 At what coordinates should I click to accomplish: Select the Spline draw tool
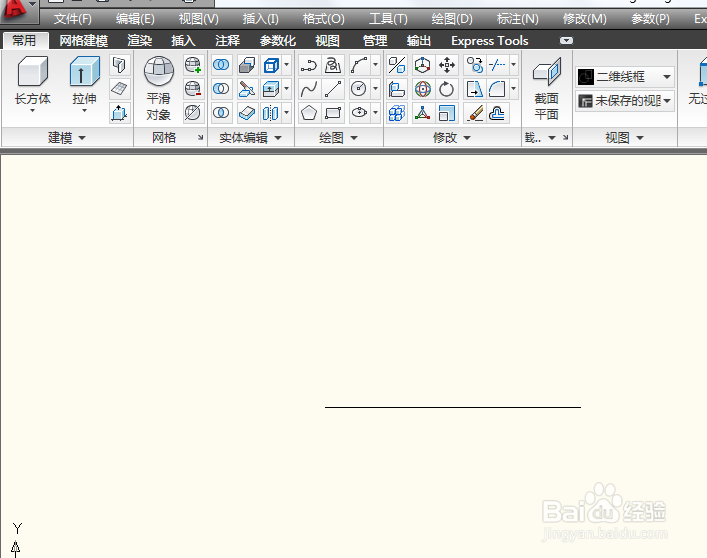tap(309, 89)
